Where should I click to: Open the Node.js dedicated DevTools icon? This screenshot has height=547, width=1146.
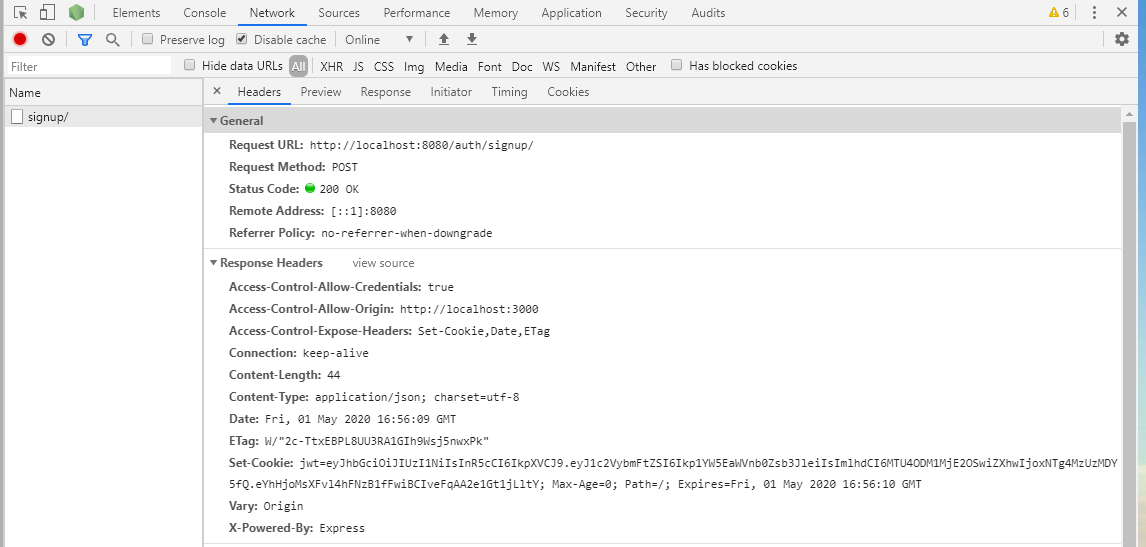pyautogui.click(x=76, y=12)
